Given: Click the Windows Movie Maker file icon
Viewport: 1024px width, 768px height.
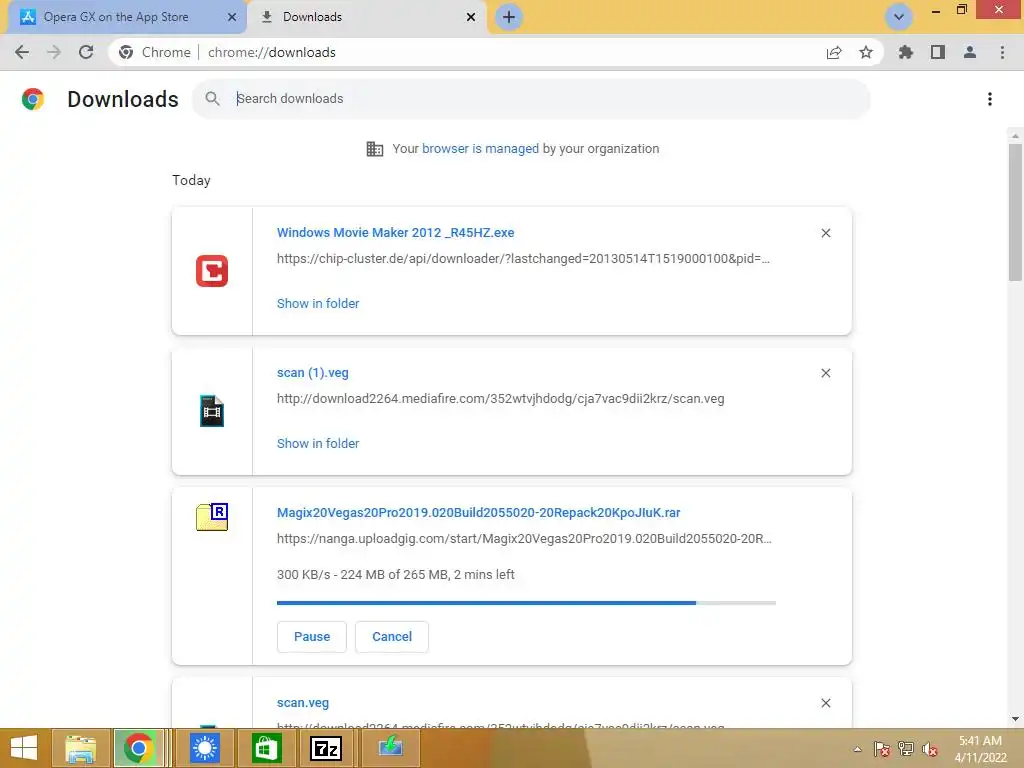Looking at the screenshot, I should [212, 271].
